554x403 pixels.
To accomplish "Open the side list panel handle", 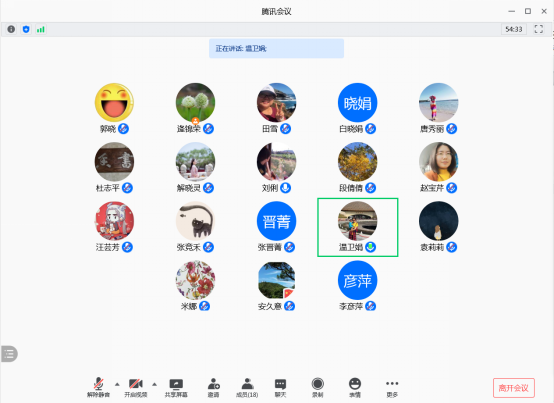I will pyautogui.click(x=9, y=354).
